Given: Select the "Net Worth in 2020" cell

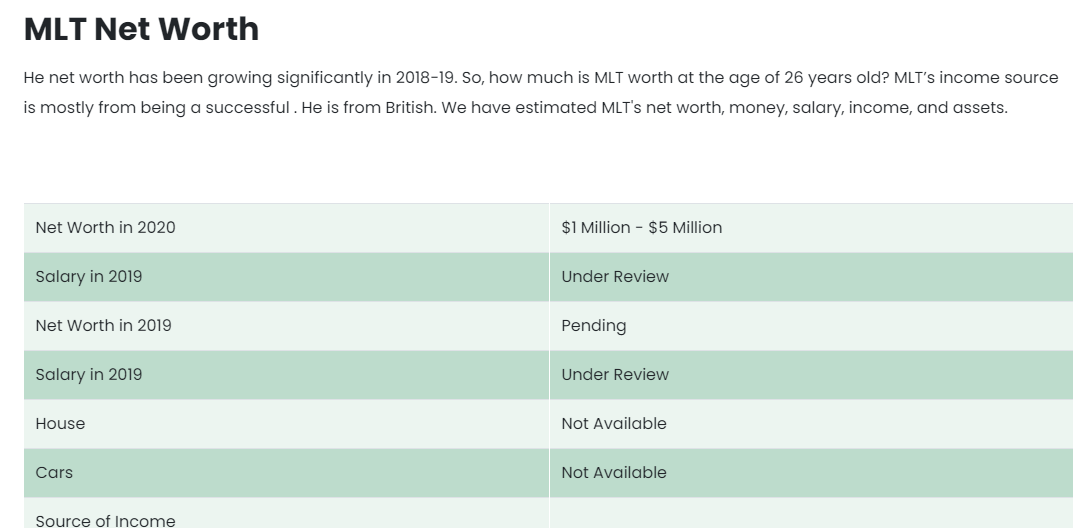Looking at the screenshot, I should pyautogui.click(x=105, y=228).
